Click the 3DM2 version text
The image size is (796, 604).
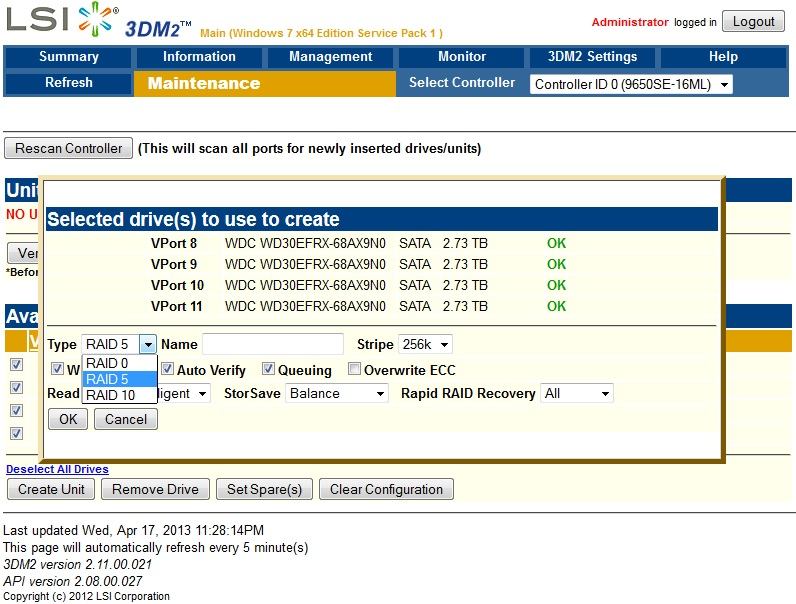(x=78, y=564)
